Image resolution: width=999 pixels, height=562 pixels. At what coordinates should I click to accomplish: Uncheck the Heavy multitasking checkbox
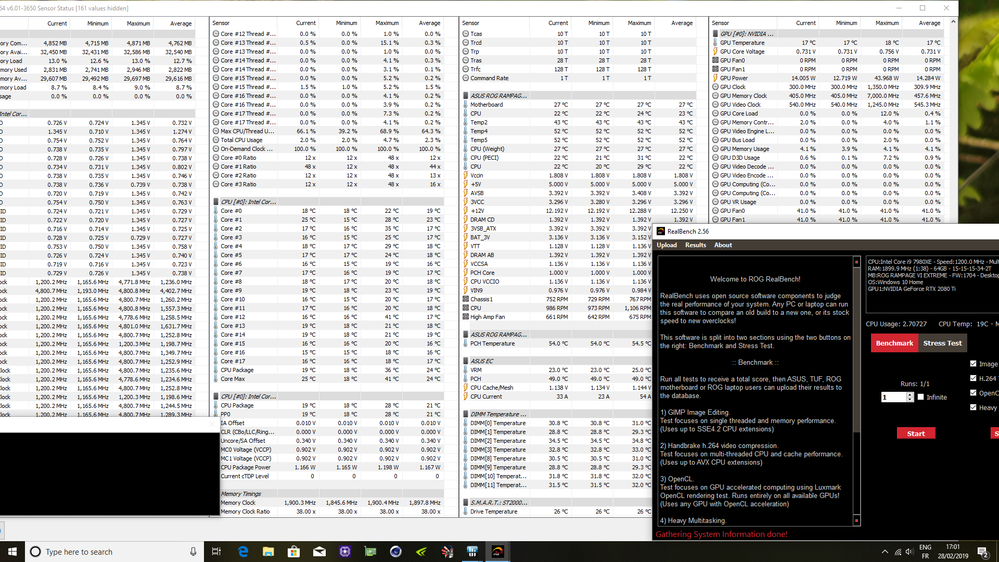pyautogui.click(x=973, y=407)
